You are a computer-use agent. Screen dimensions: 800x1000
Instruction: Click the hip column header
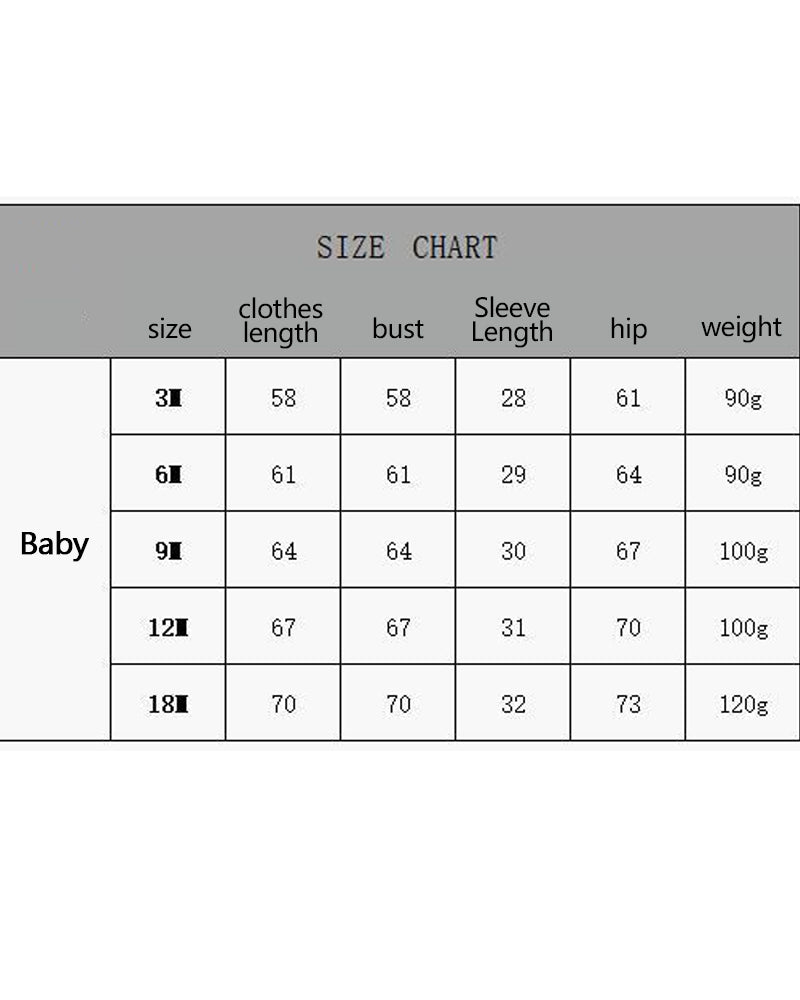click(x=628, y=329)
